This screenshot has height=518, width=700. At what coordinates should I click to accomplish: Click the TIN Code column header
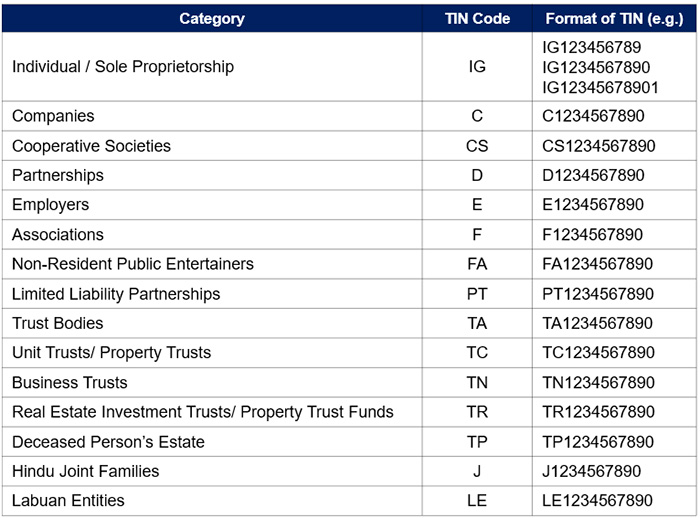(x=477, y=19)
